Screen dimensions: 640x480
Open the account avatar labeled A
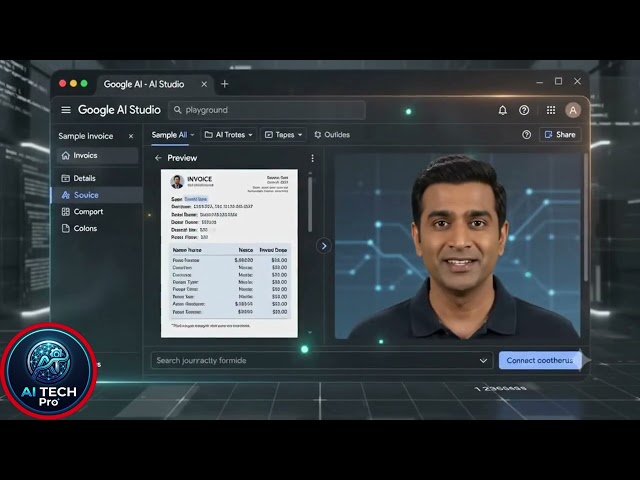[573, 110]
